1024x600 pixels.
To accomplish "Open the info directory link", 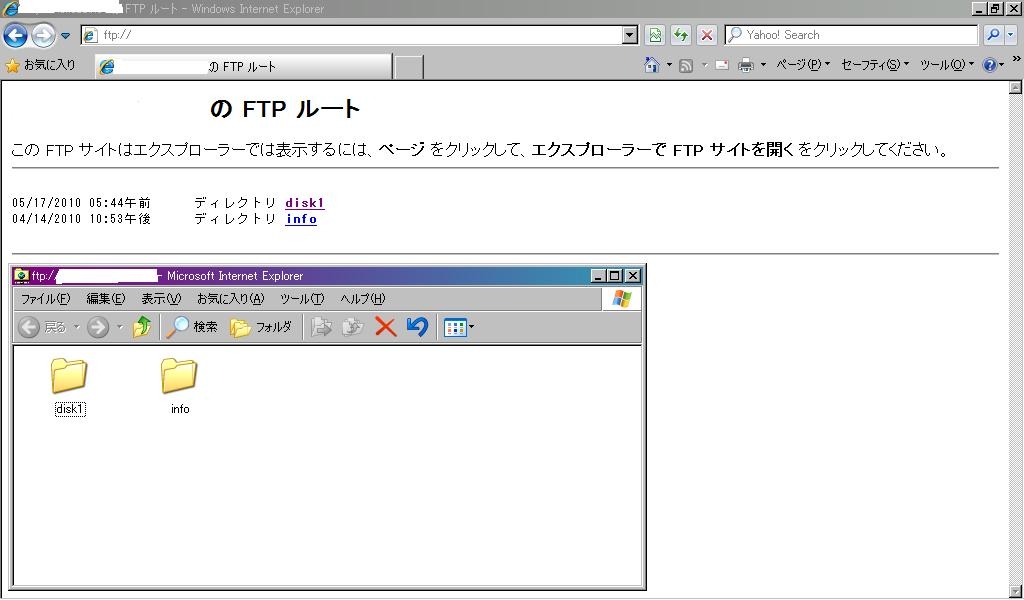I will coord(301,219).
